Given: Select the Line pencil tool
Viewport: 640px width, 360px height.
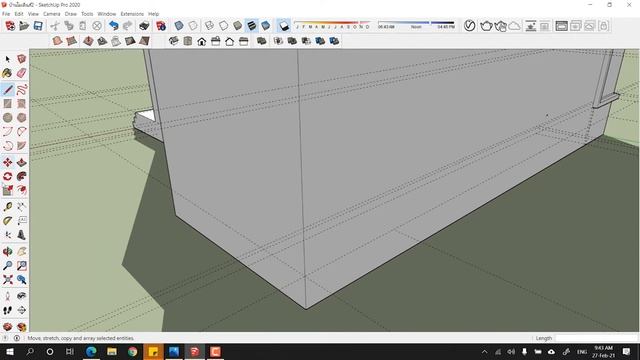Looking at the screenshot, I should pos(8,89).
